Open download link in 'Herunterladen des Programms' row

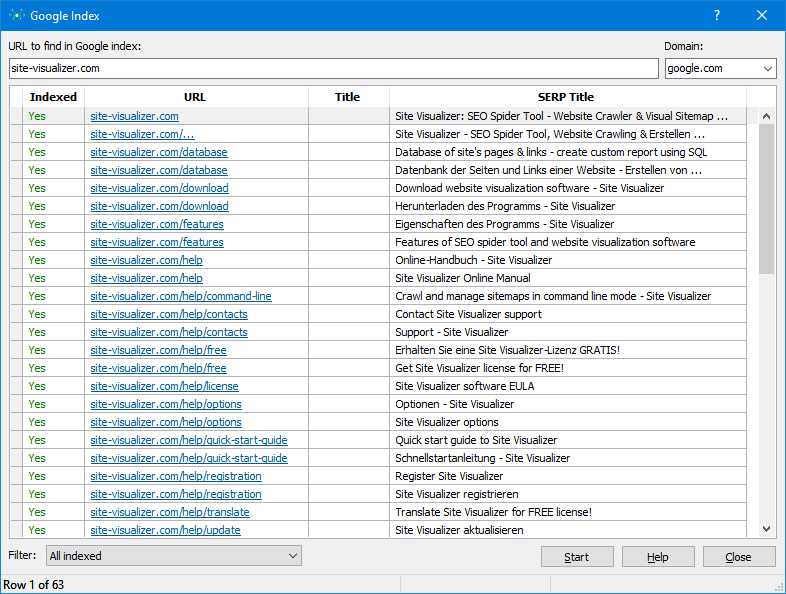point(159,207)
